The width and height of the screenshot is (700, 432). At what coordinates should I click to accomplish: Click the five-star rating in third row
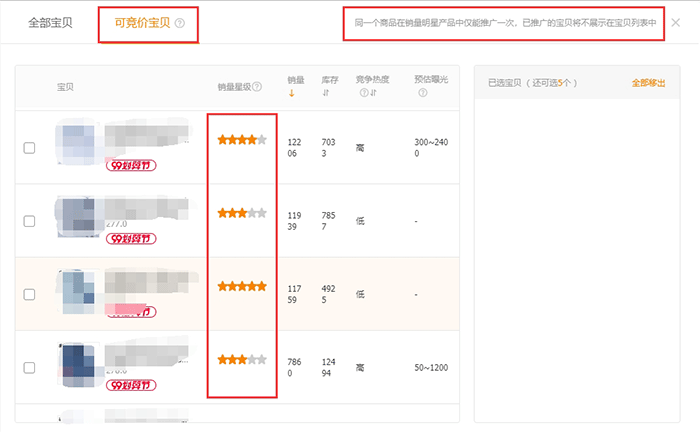point(242,286)
